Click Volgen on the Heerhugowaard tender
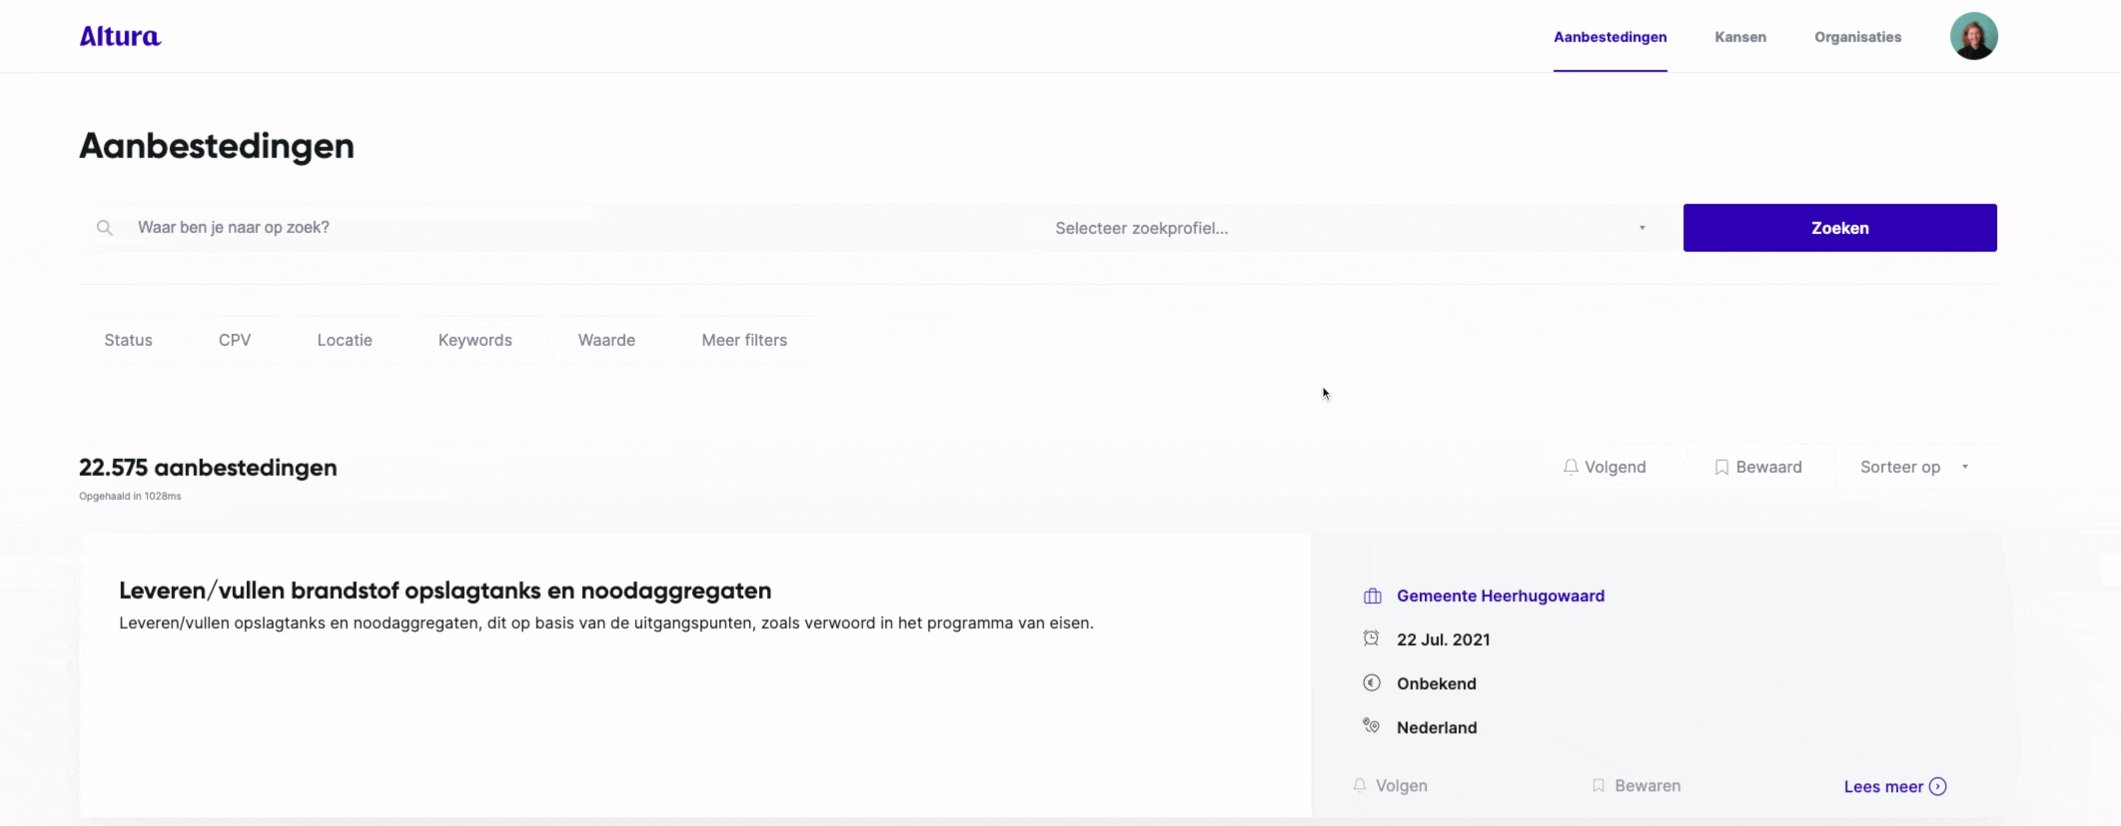Image resolution: width=2121 pixels, height=826 pixels. (1390, 786)
